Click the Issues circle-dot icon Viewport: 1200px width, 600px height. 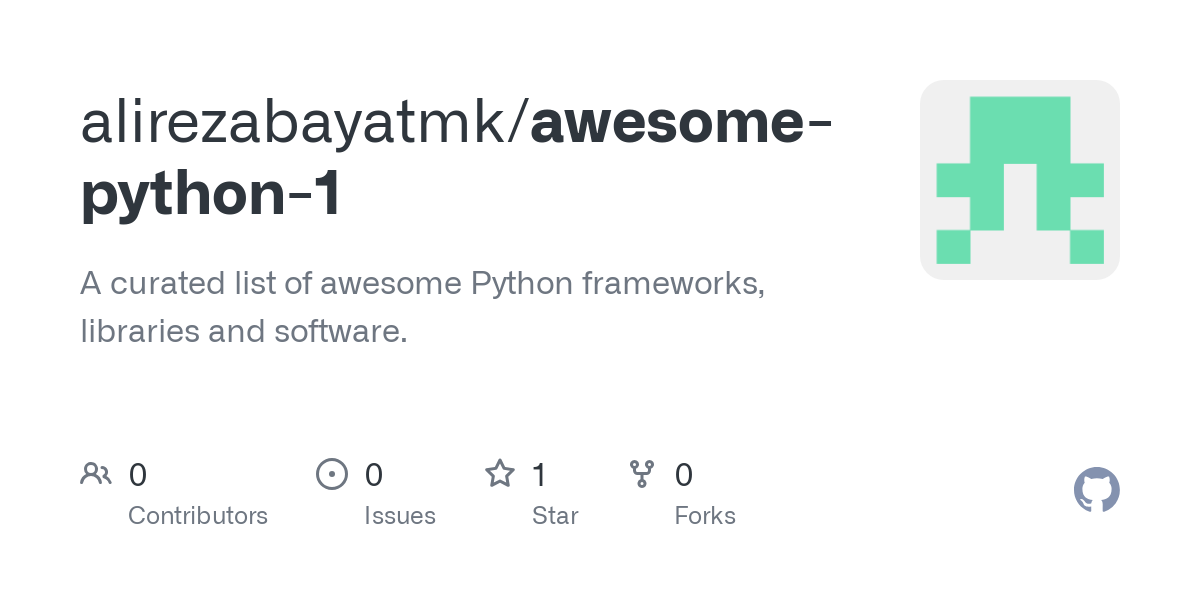tap(332, 474)
